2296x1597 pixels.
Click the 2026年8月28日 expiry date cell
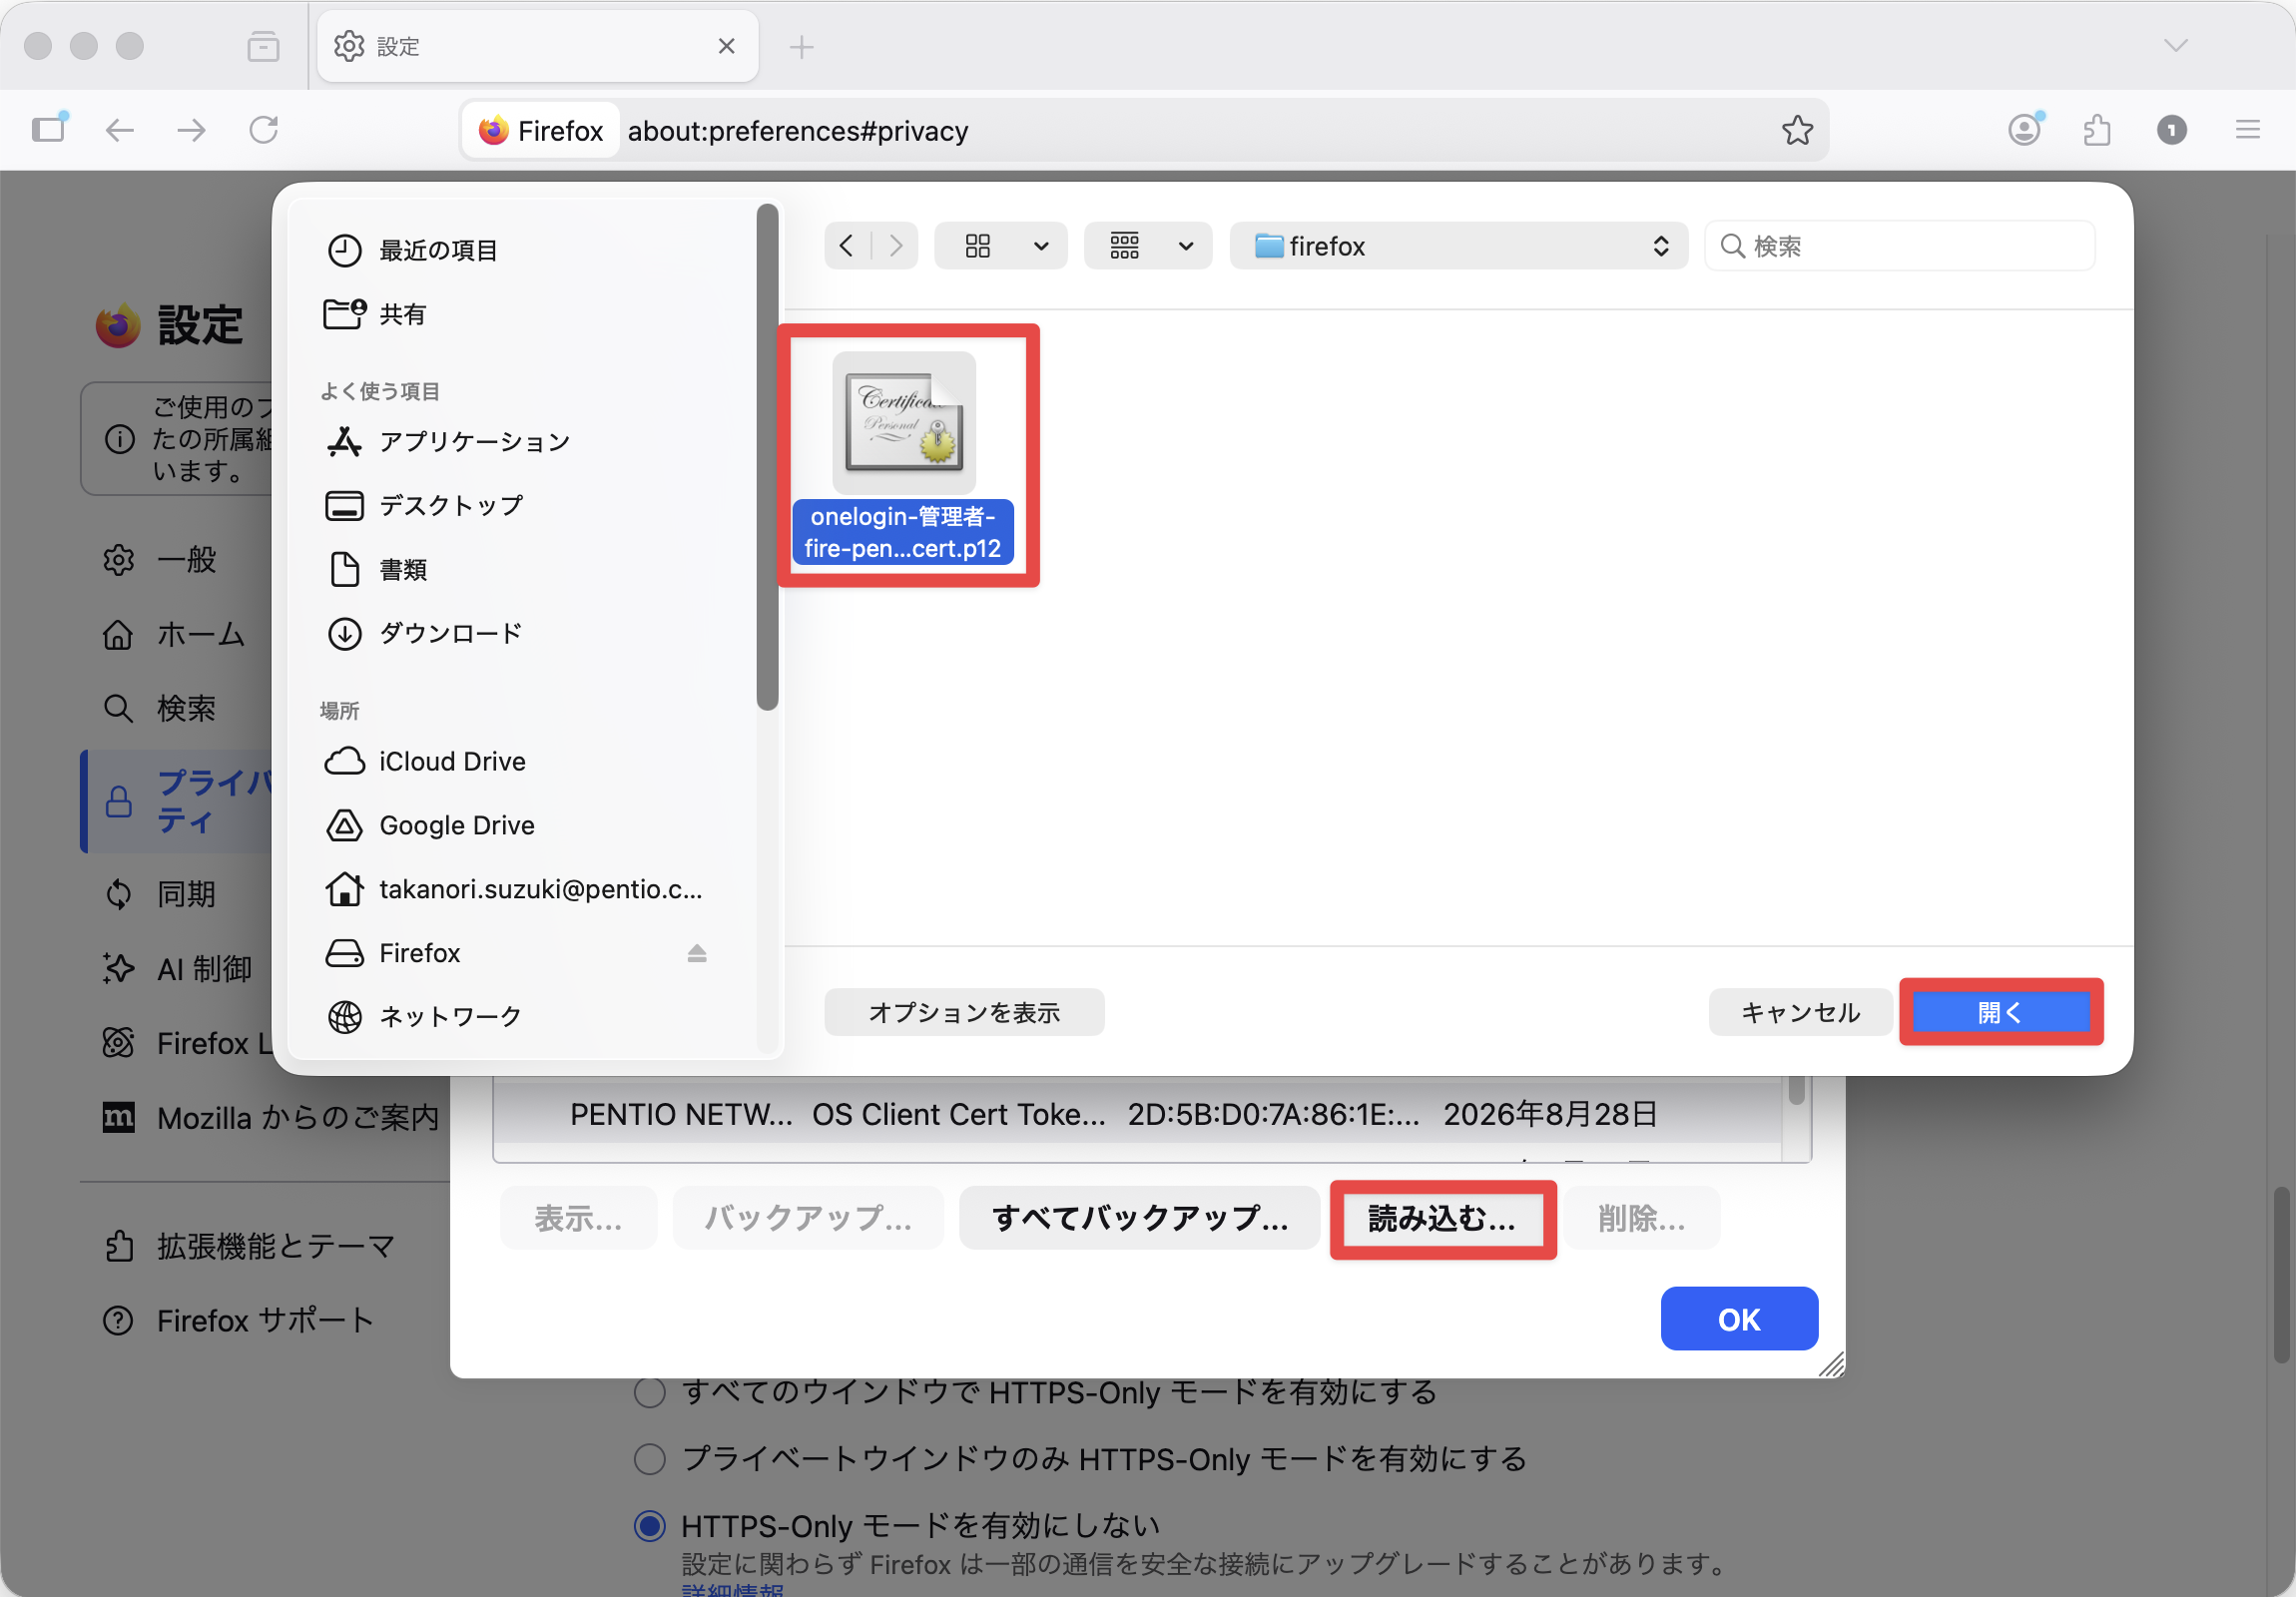point(1551,1115)
